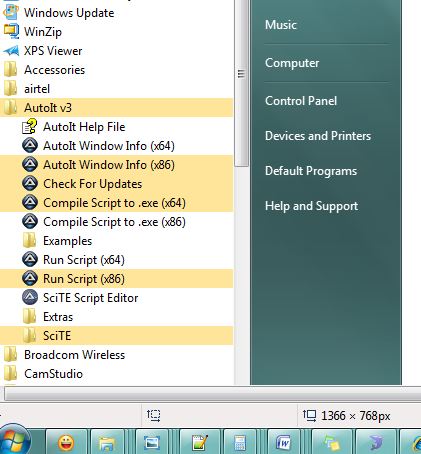
Task: Click the airtel folder icon
Action: tap(11, 89)
